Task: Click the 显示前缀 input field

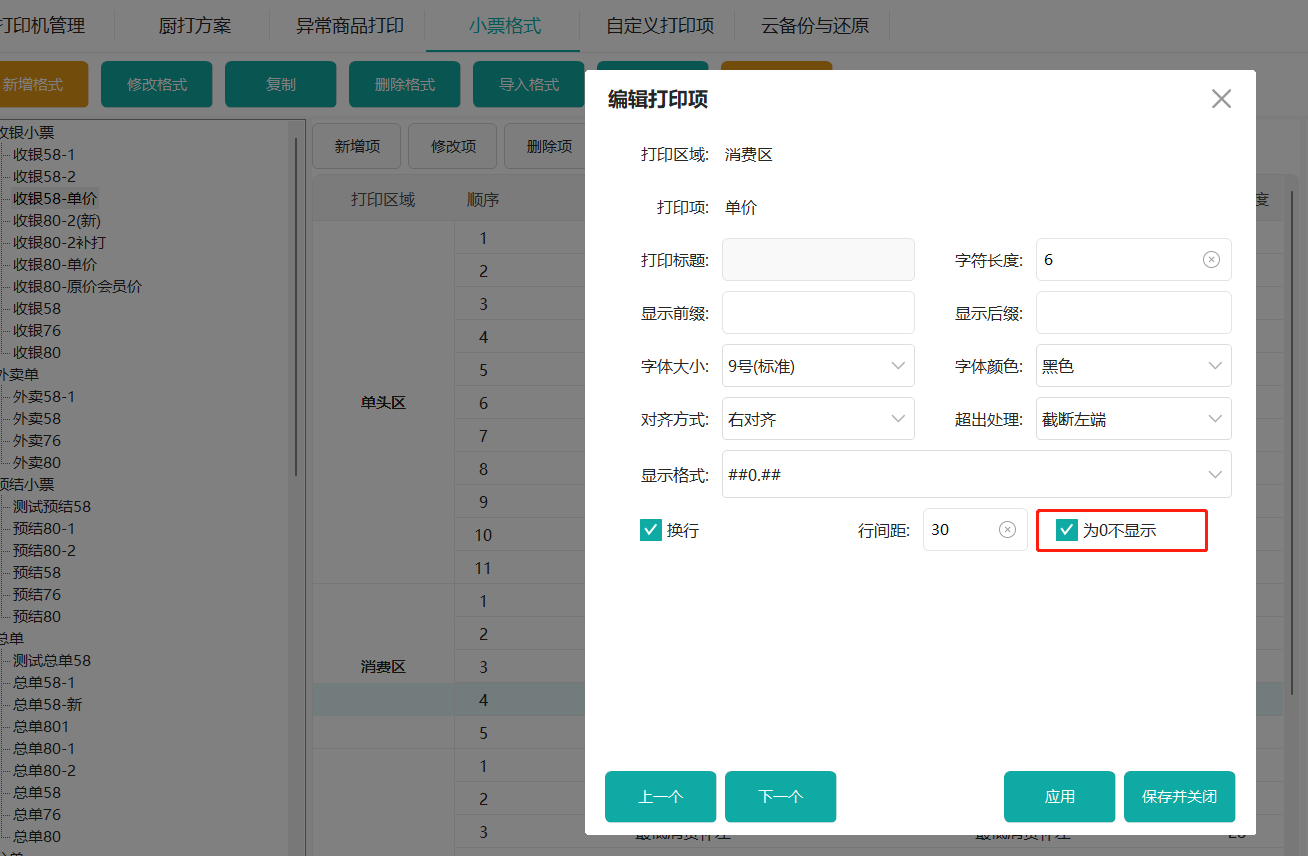Action: pyautogui.click(x=818, y=313)
